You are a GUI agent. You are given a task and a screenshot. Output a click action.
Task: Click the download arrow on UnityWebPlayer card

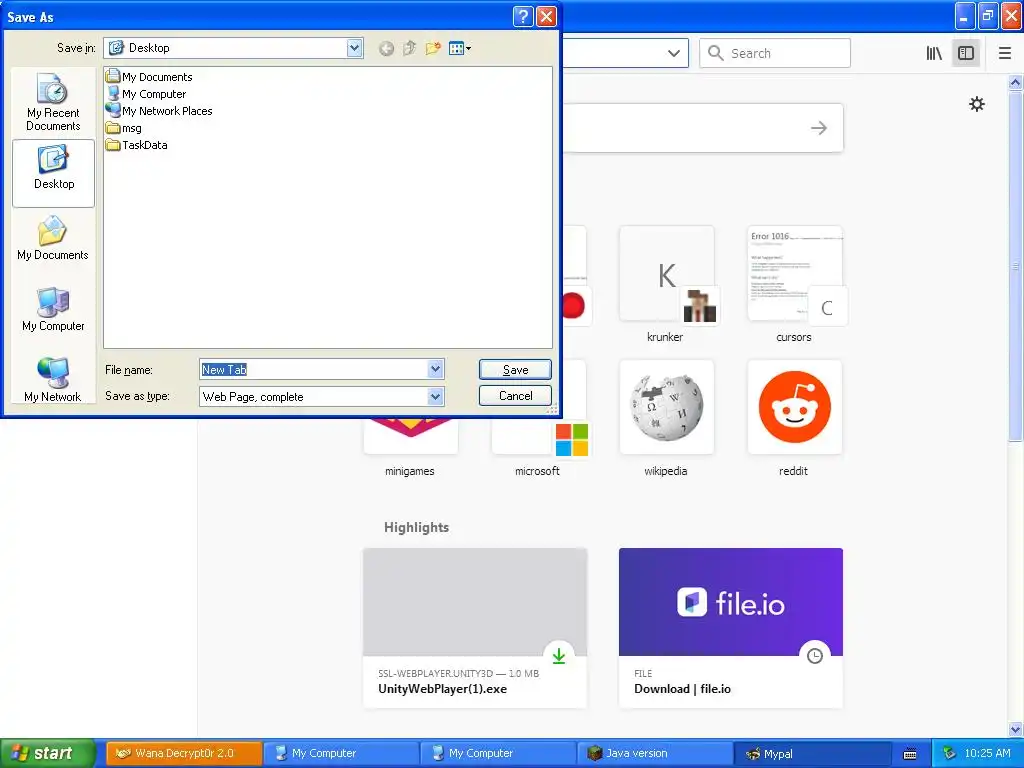(x=559, y=656)
